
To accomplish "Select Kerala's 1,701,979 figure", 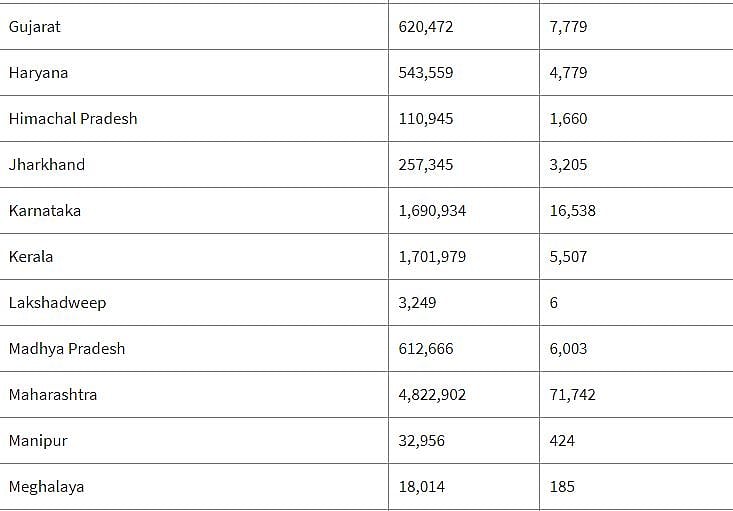I will pos(432,257).
